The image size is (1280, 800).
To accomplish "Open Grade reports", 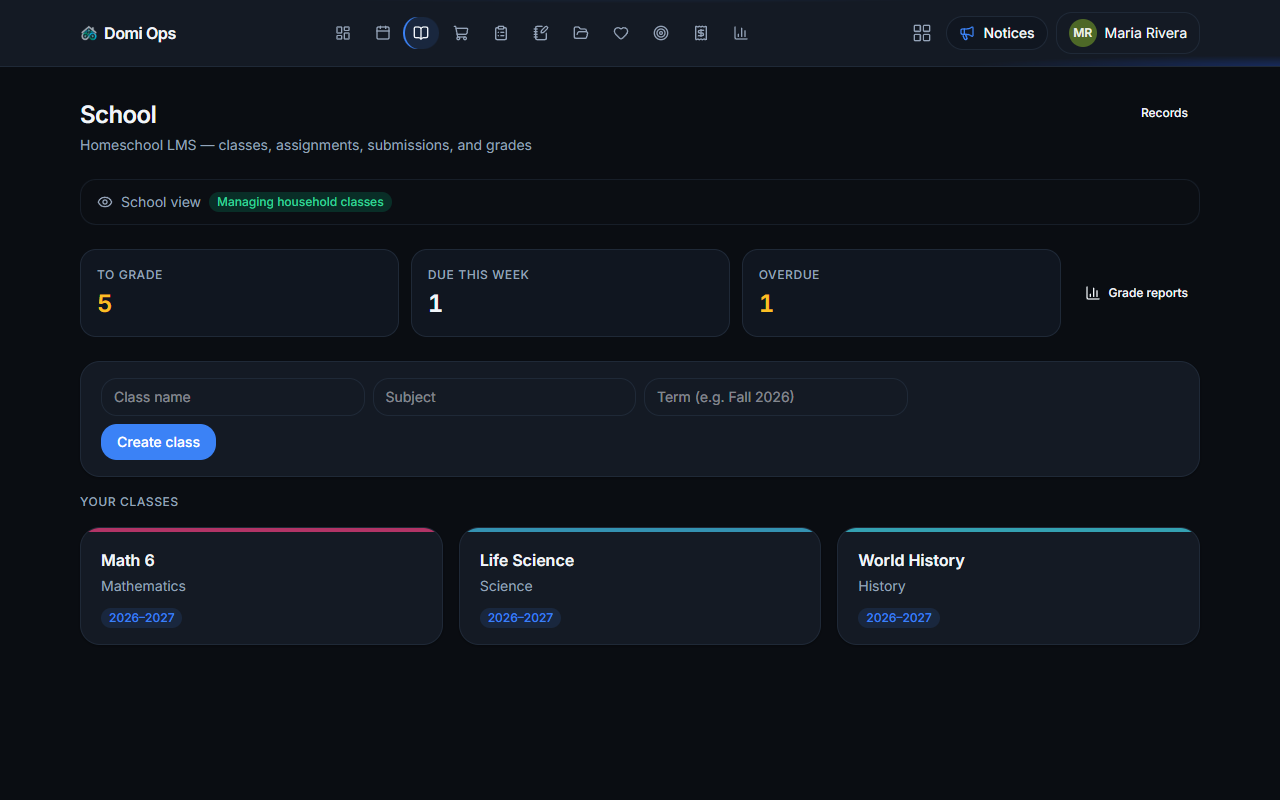I will (x=1137, y=293).
